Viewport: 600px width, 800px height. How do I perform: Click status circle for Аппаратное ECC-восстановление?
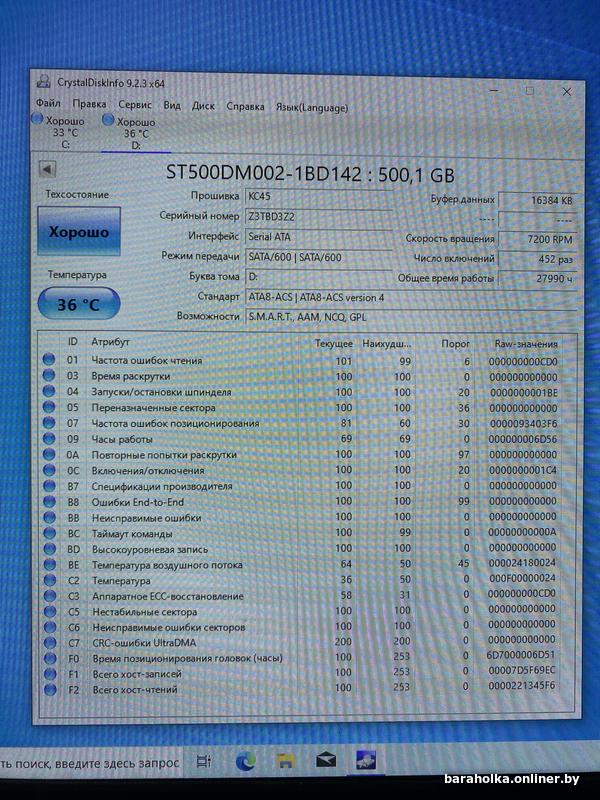point(49,596)
